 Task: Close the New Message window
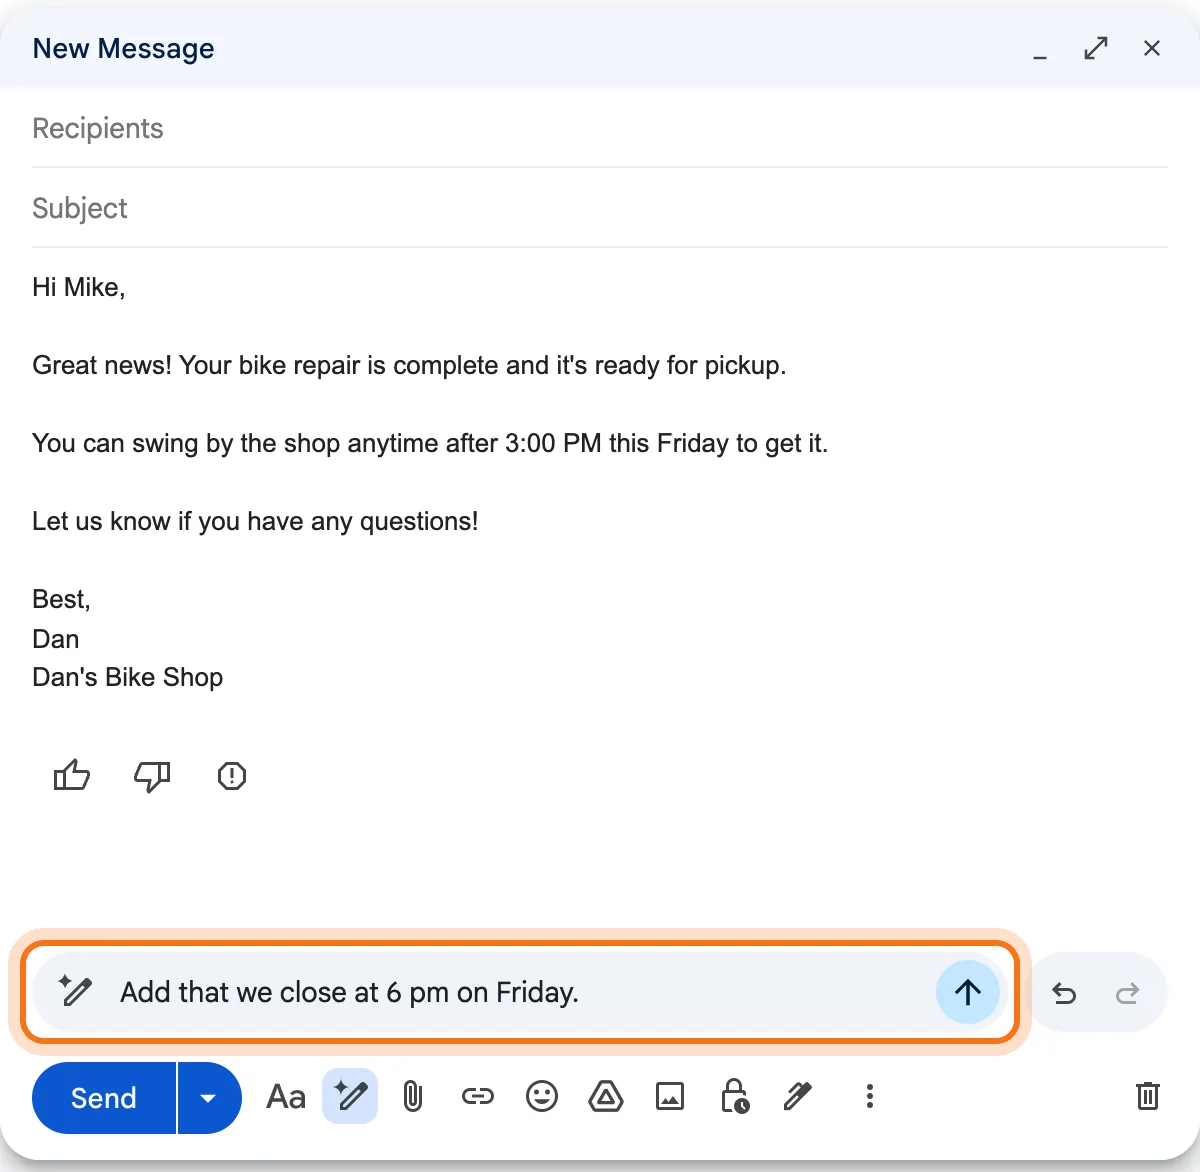(x=1152, y=48)
